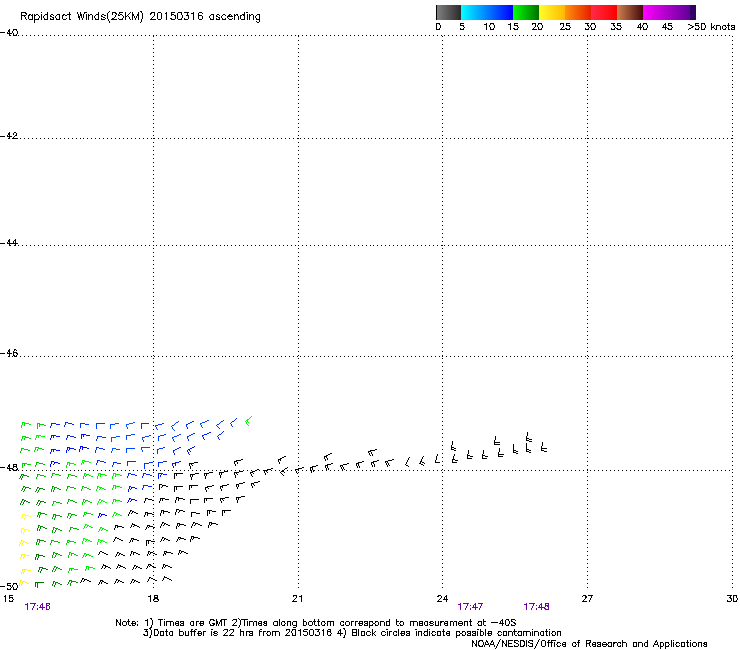The image size is (740, 650).
Task: Click the note 'Data buffer is 22 hrs'
Action: [205, 633]
